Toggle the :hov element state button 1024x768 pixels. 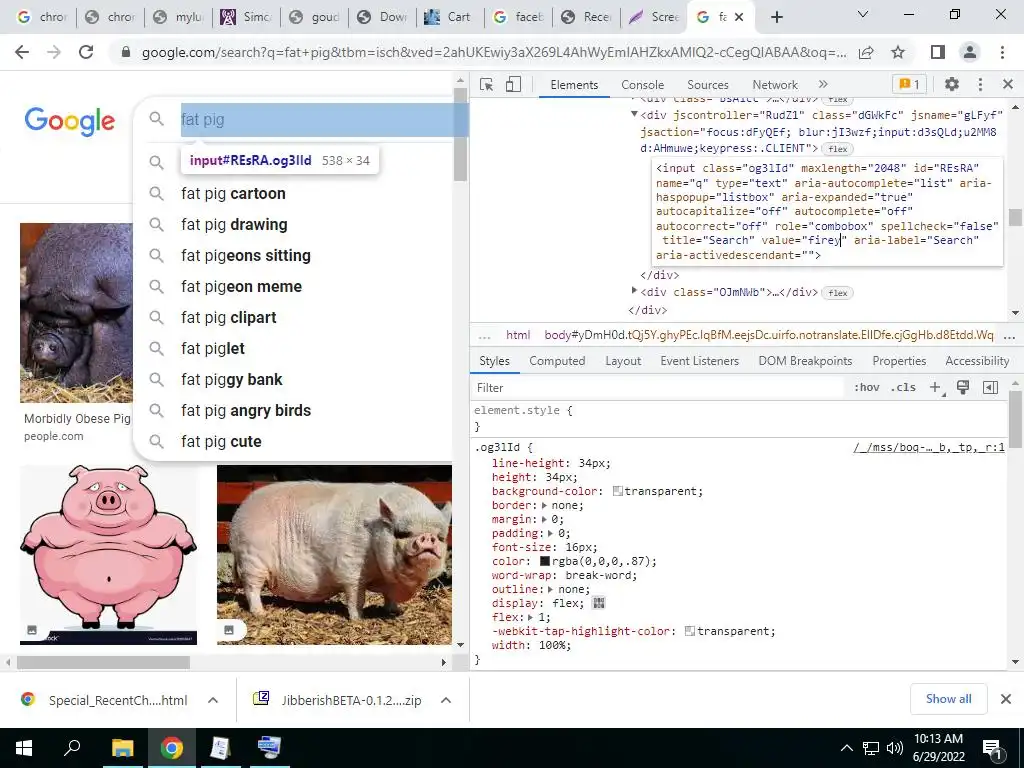pyautogui.click(x=867, y=387)
